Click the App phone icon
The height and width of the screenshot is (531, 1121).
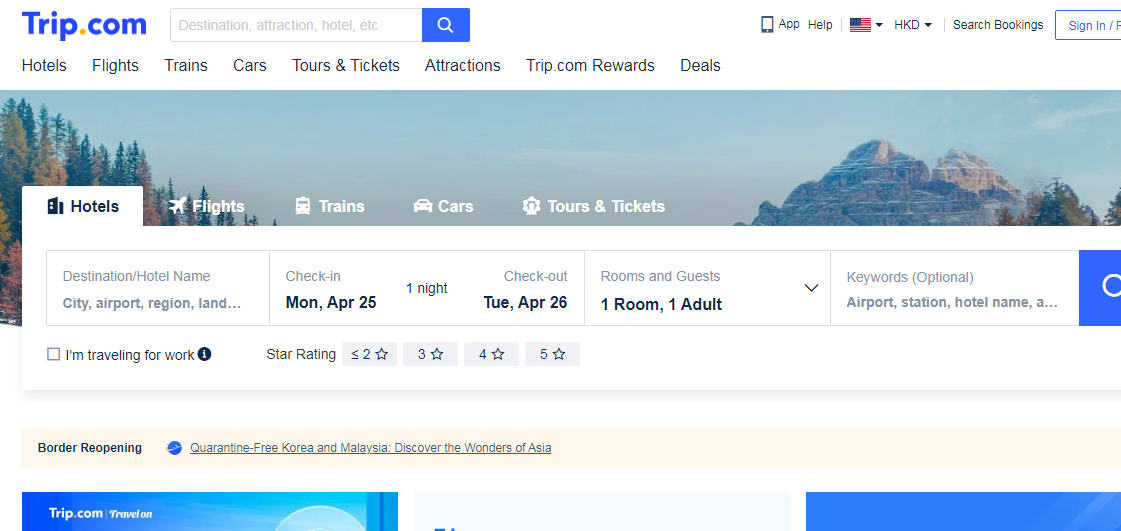click(767, 25)
